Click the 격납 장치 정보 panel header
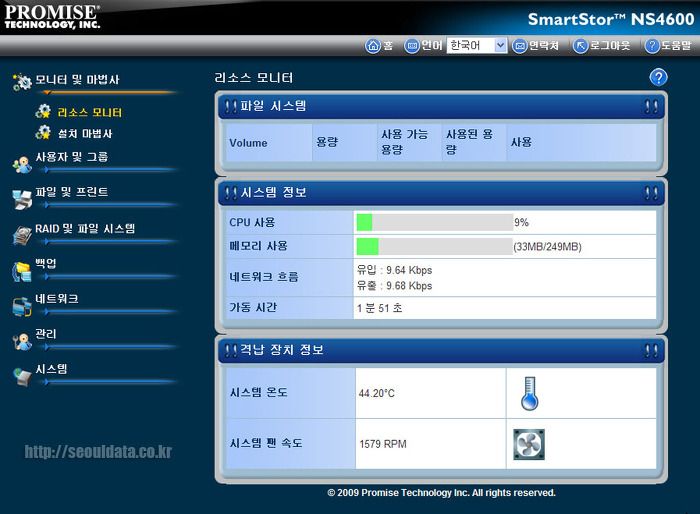The image size is (700, 514). pos(441,350)
